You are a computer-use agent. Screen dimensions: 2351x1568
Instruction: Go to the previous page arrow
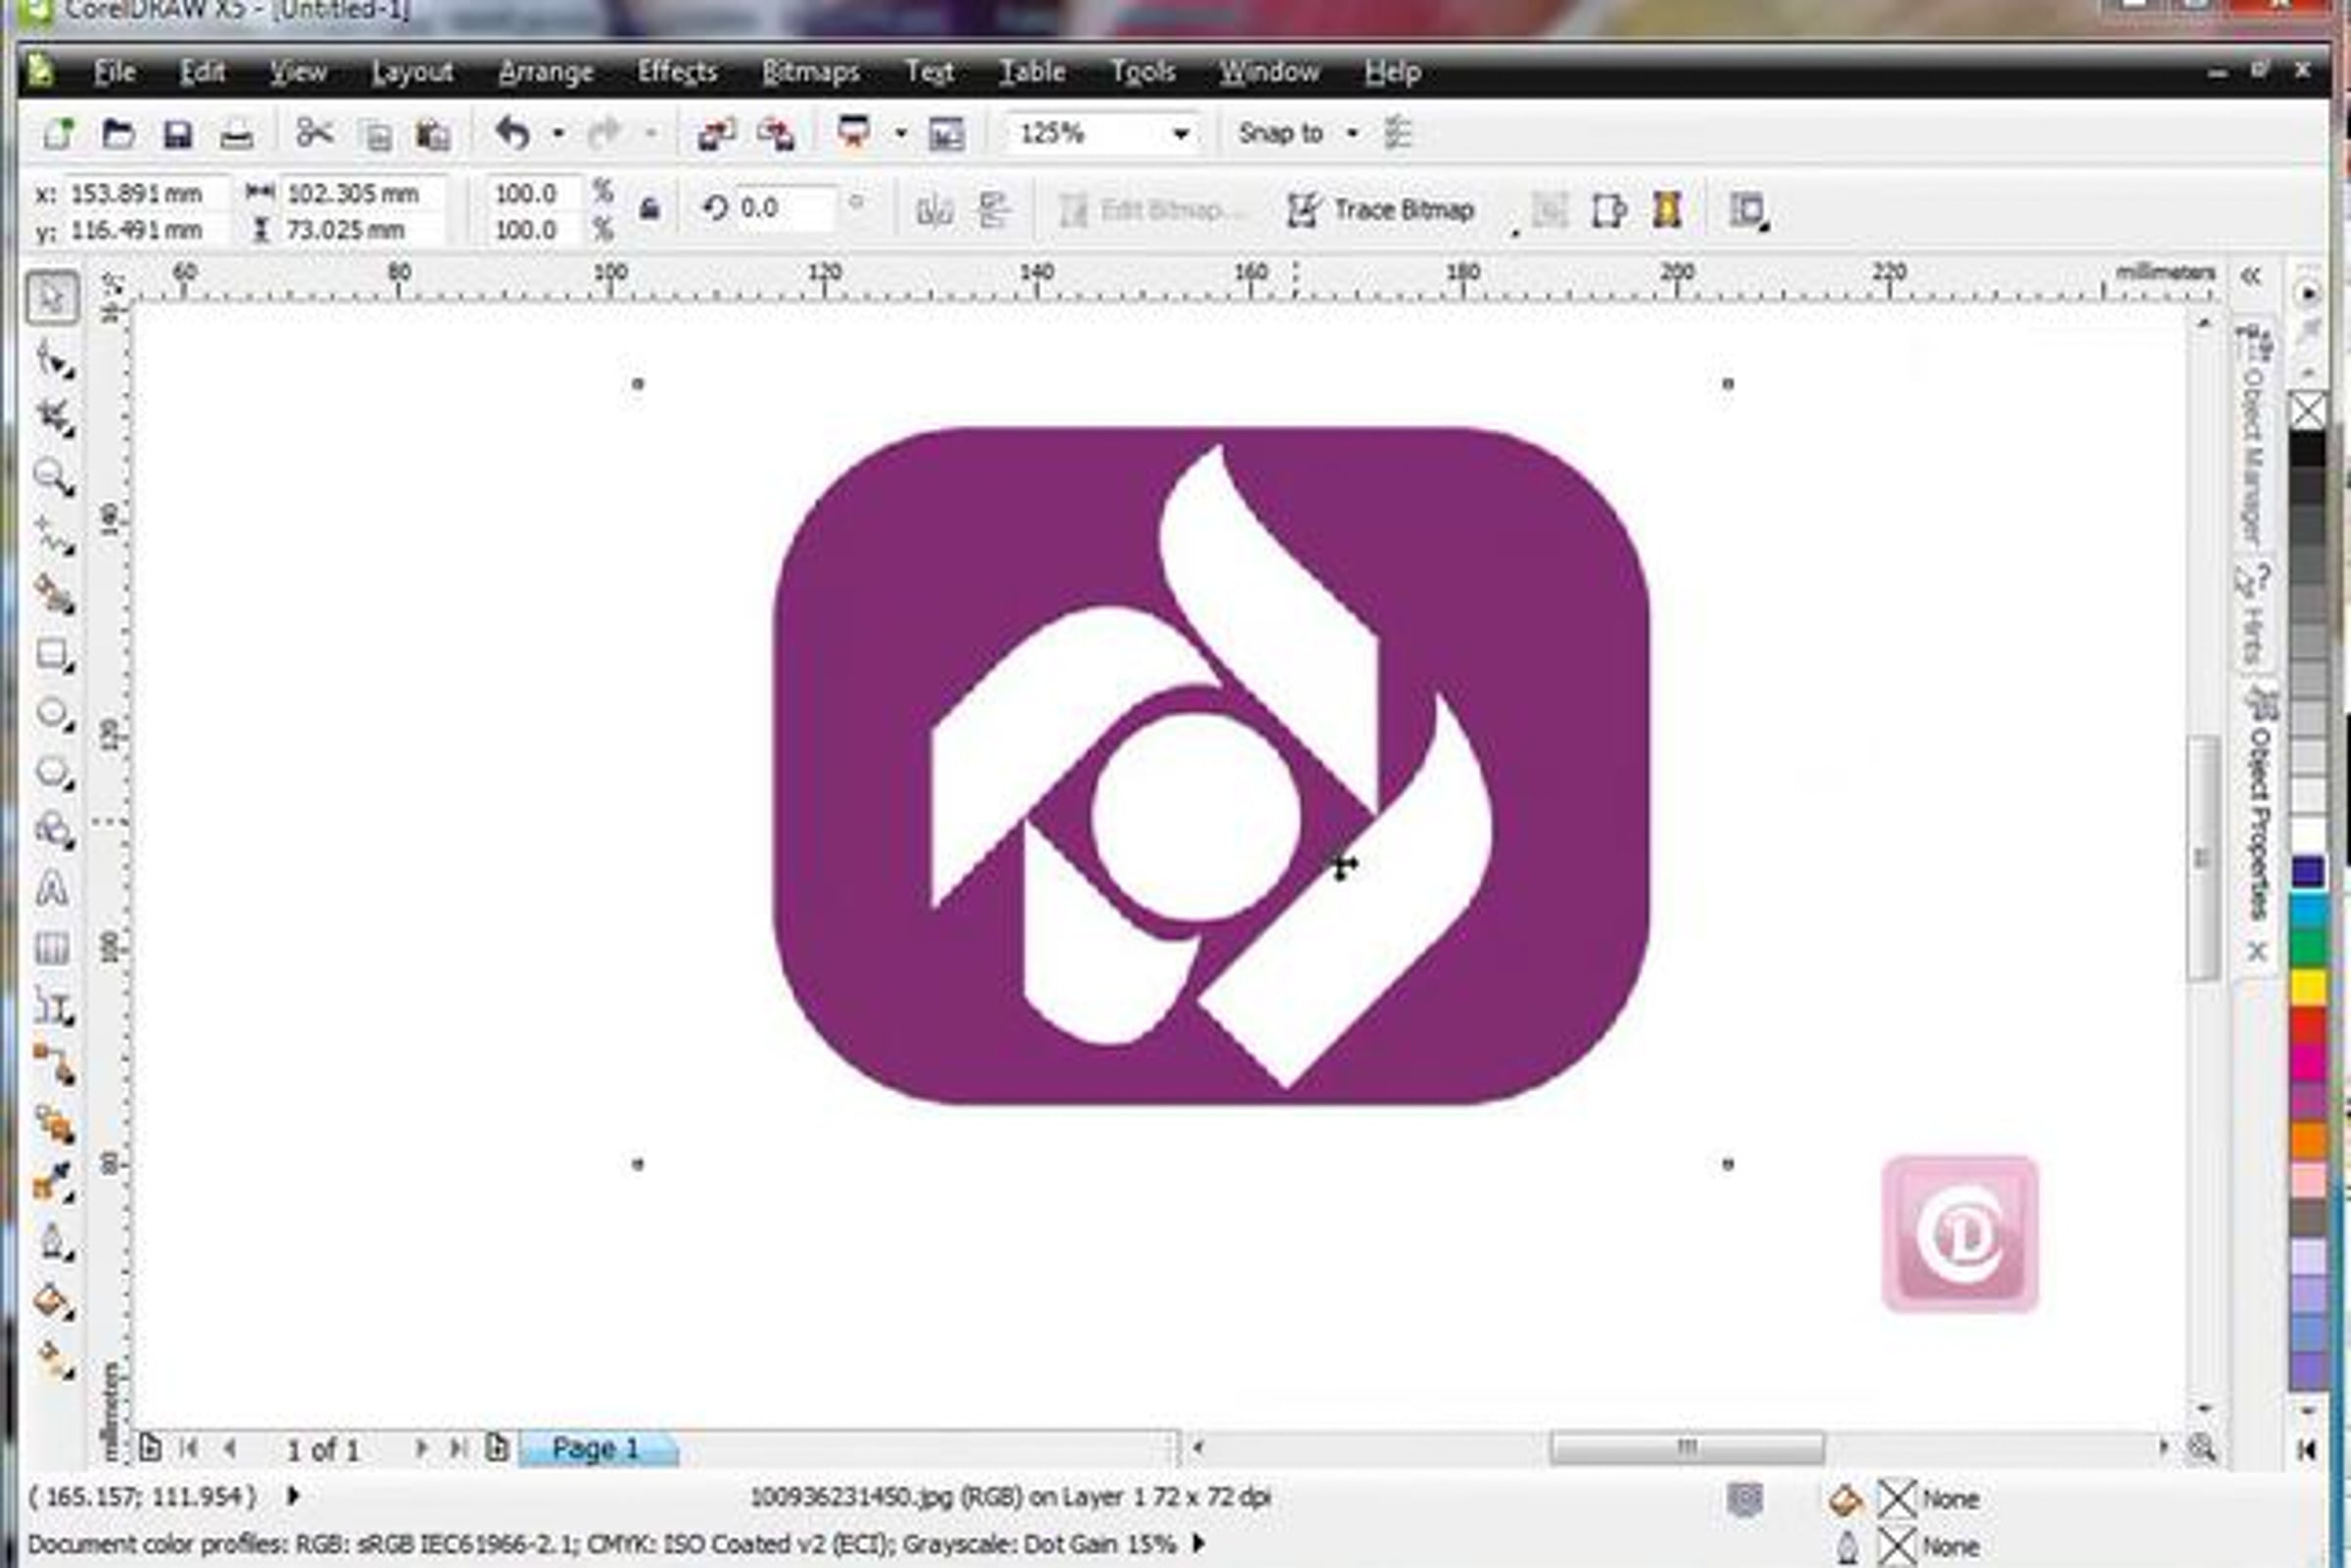coord(230,1448)
